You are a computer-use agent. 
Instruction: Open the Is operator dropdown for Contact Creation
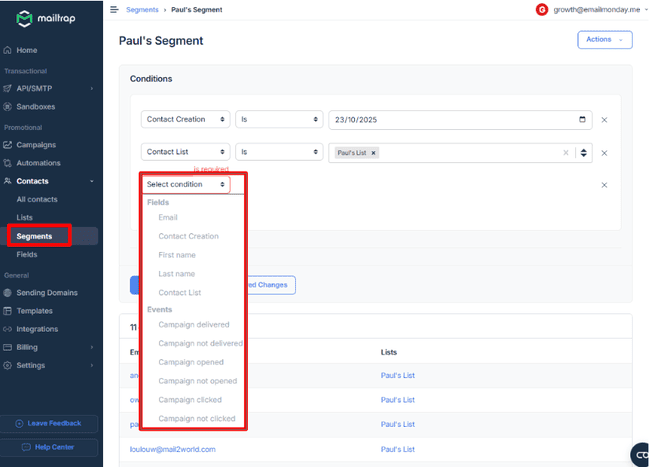tap(279, 119)
